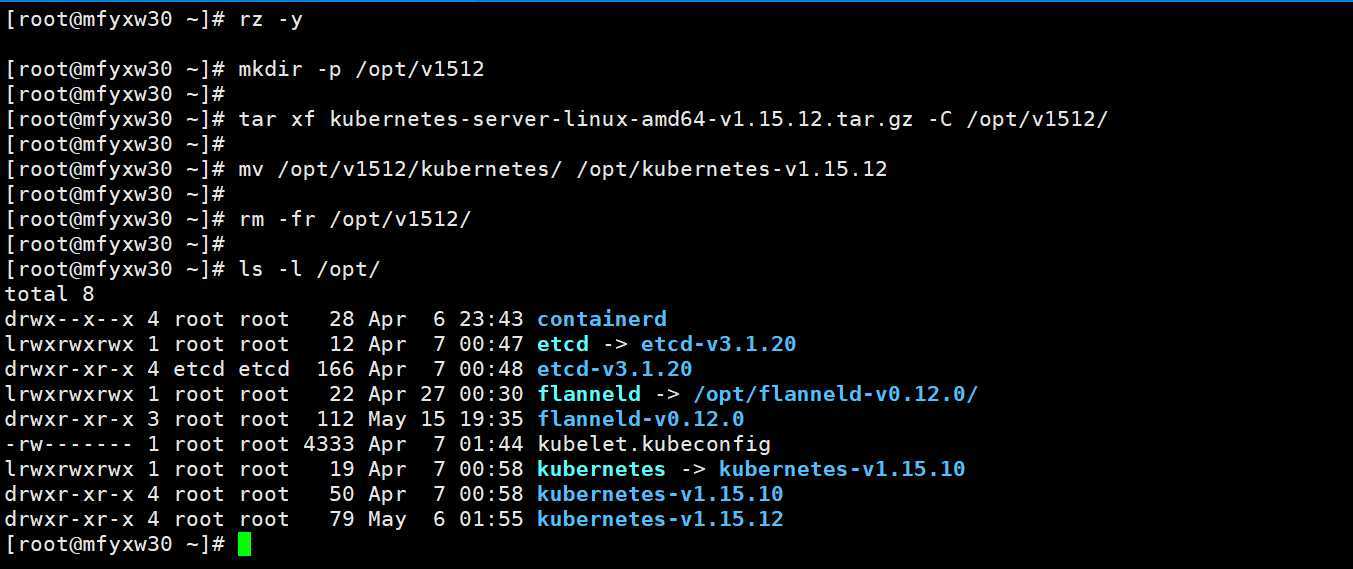This screenshot has height=569, width=1353.
Task: Click the kubernetes-v1.15.10 symlink target after the arrow
Action: [x=842, y=469]
